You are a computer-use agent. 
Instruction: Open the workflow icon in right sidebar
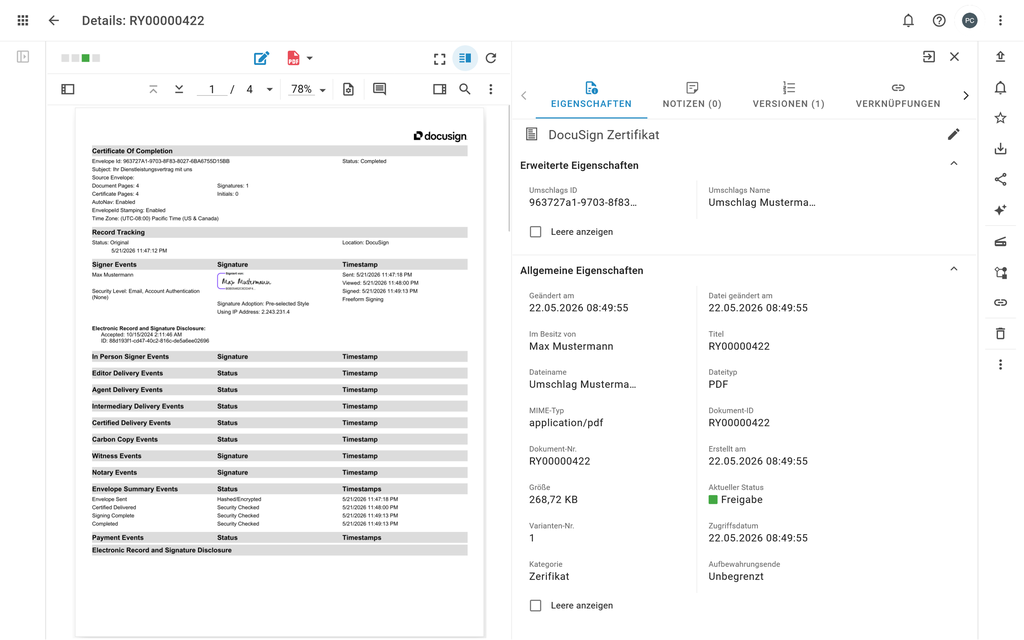coord(1000,272)
